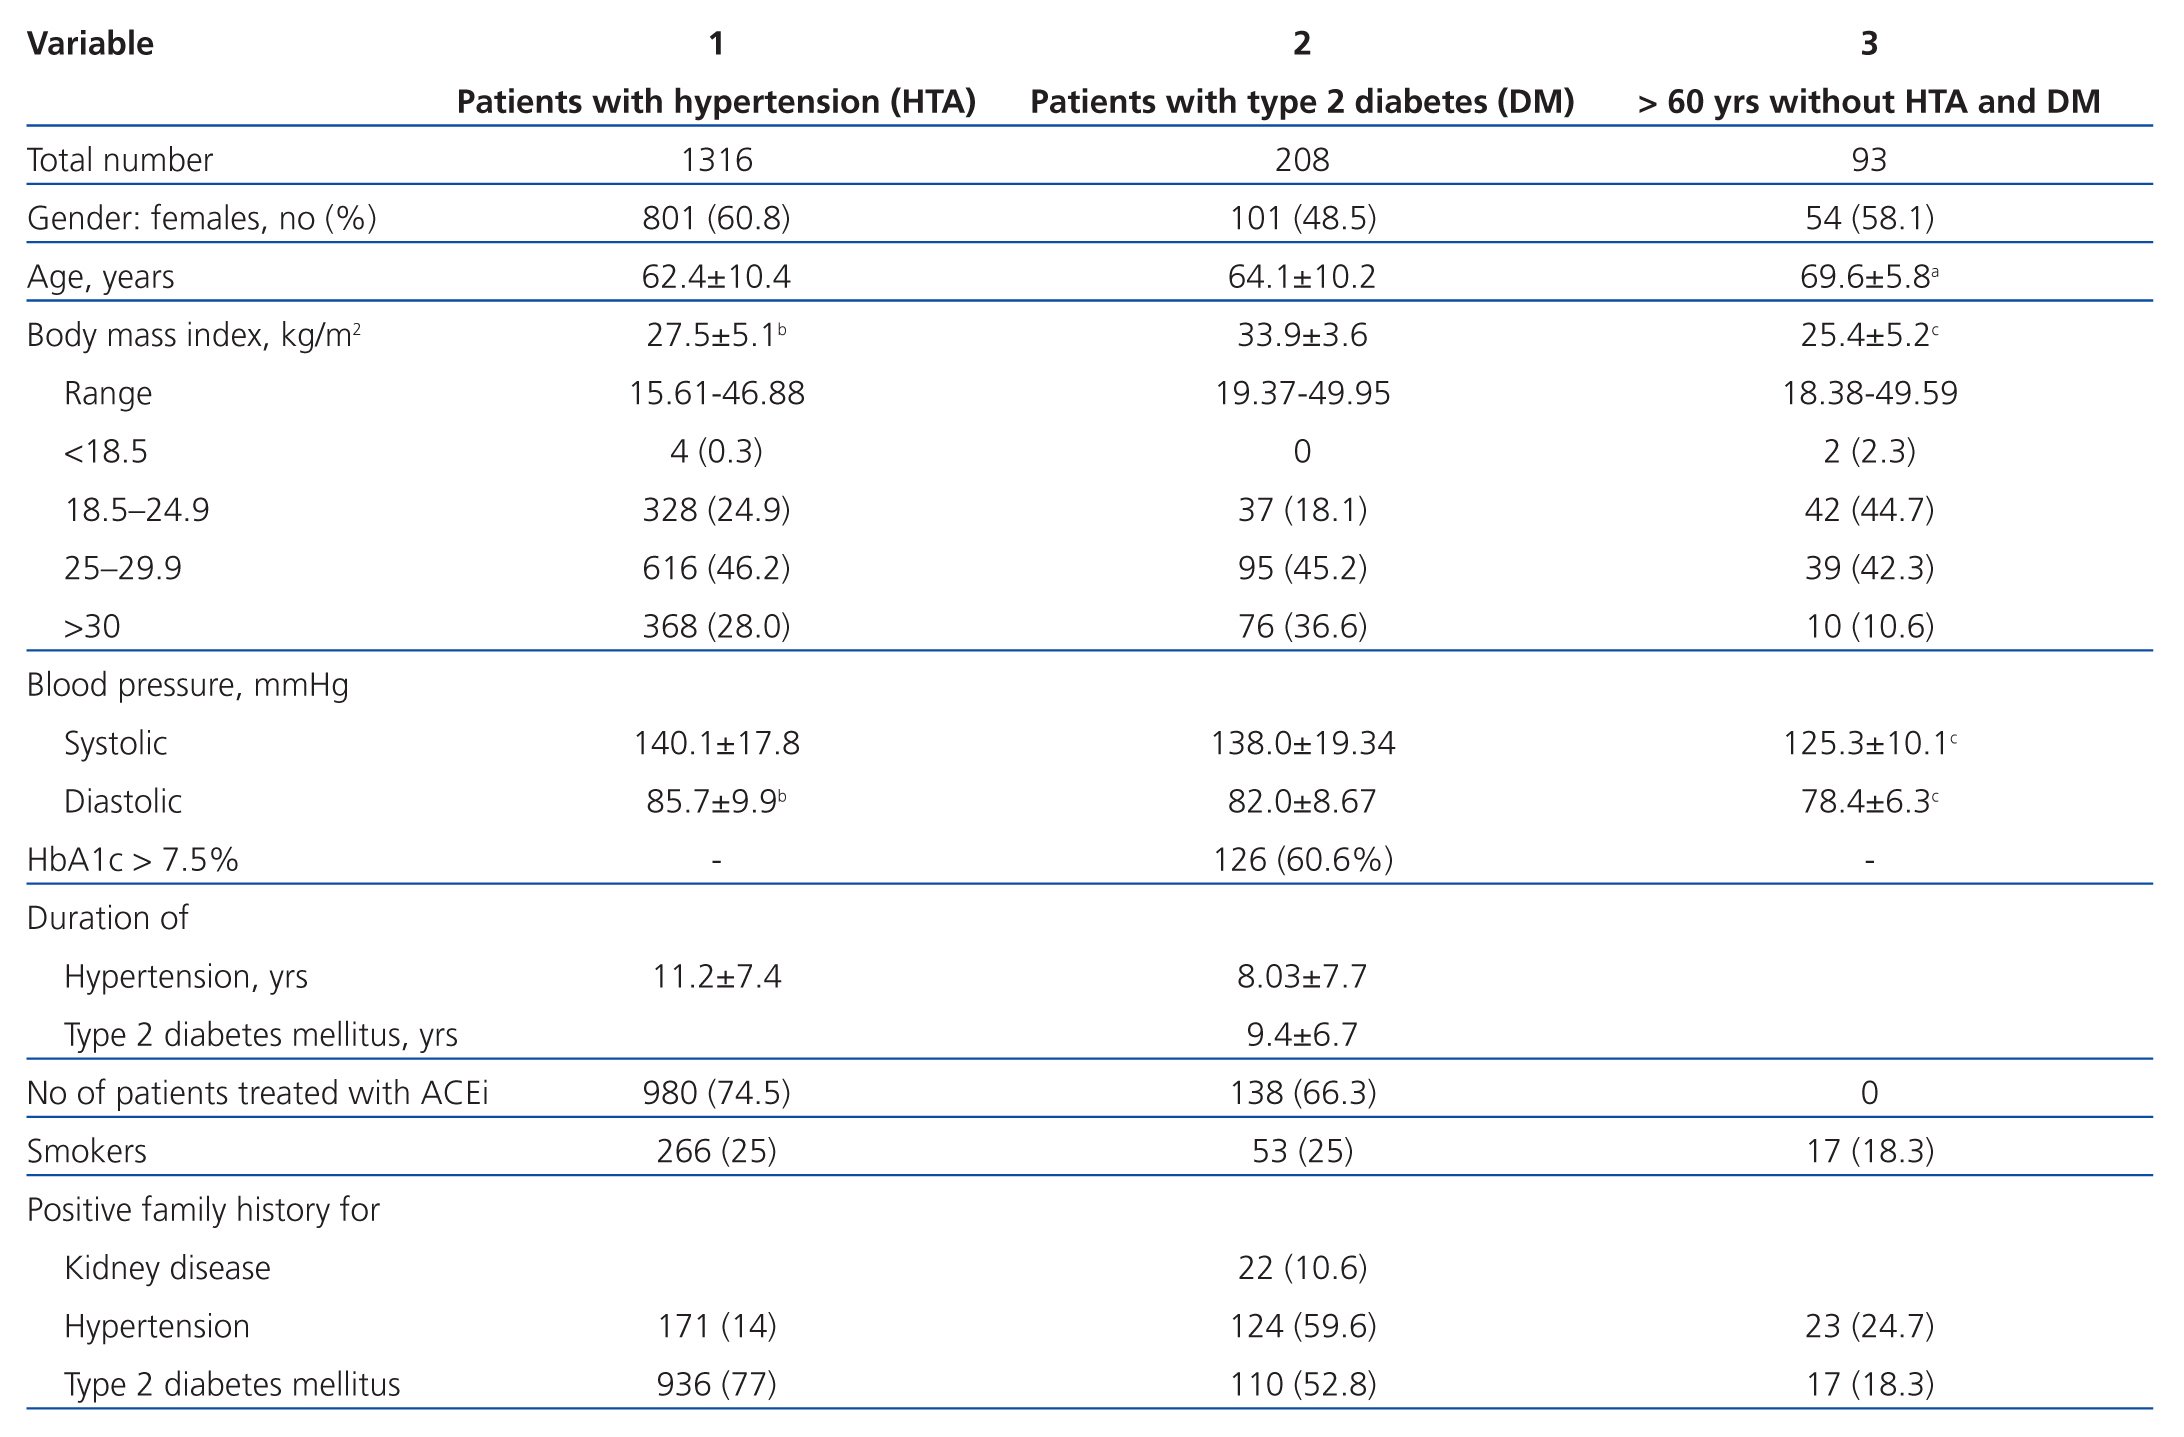Select the kidney disease value 22 (10.6)

point(1302,1268)
